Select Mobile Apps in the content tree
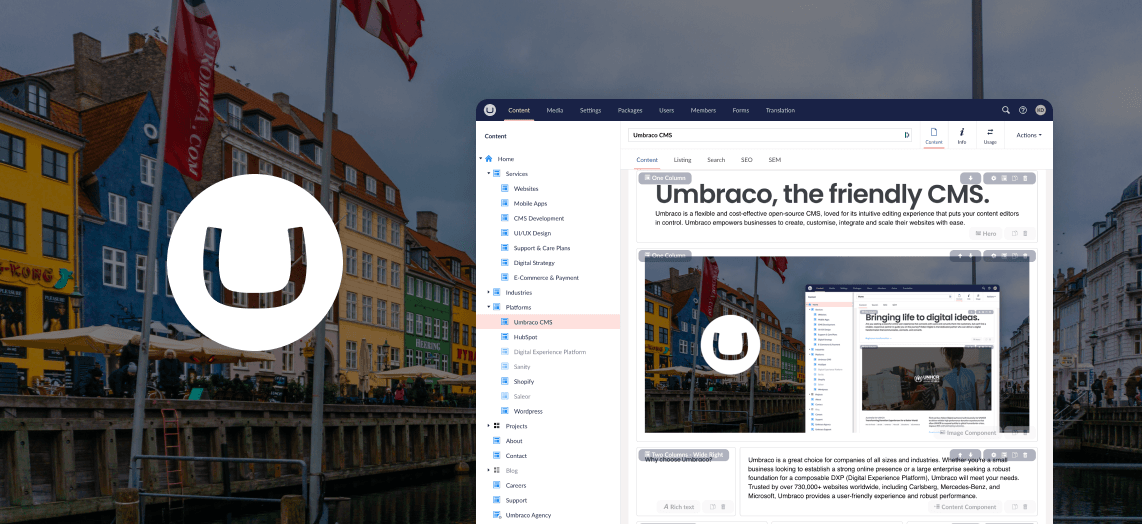Screen dimensions: 1142x524 [530, 203]
